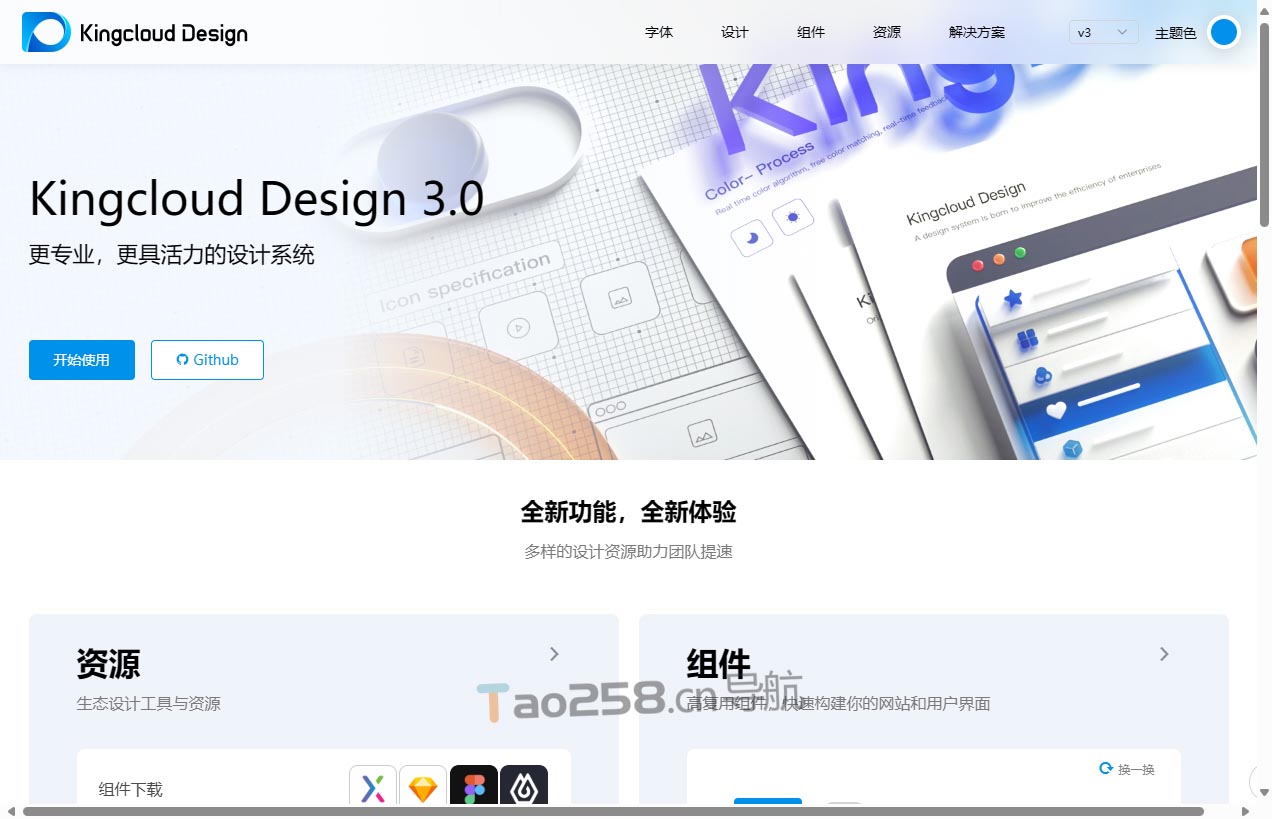
Task: Open the 解决方案 menu item
Action: pyautogui.click(x=977, y=32)
